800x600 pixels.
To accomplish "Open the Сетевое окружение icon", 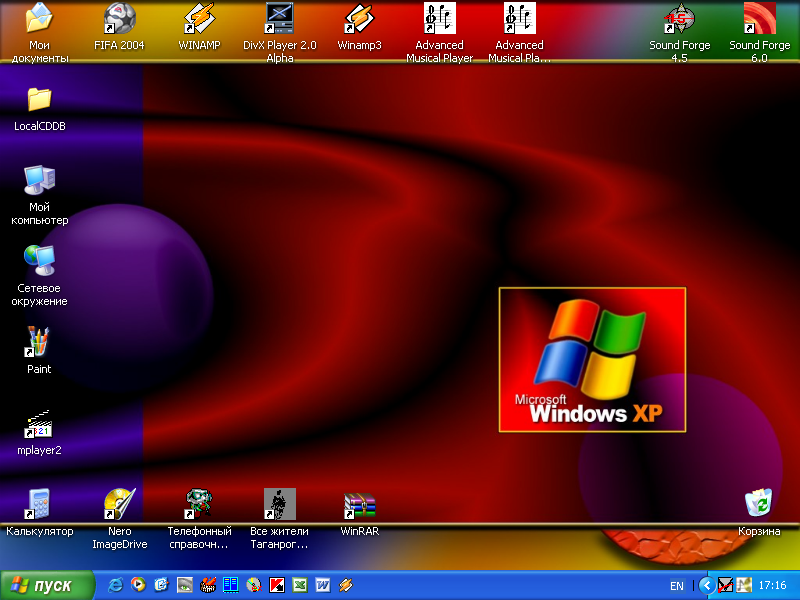I will coord(39,261).
